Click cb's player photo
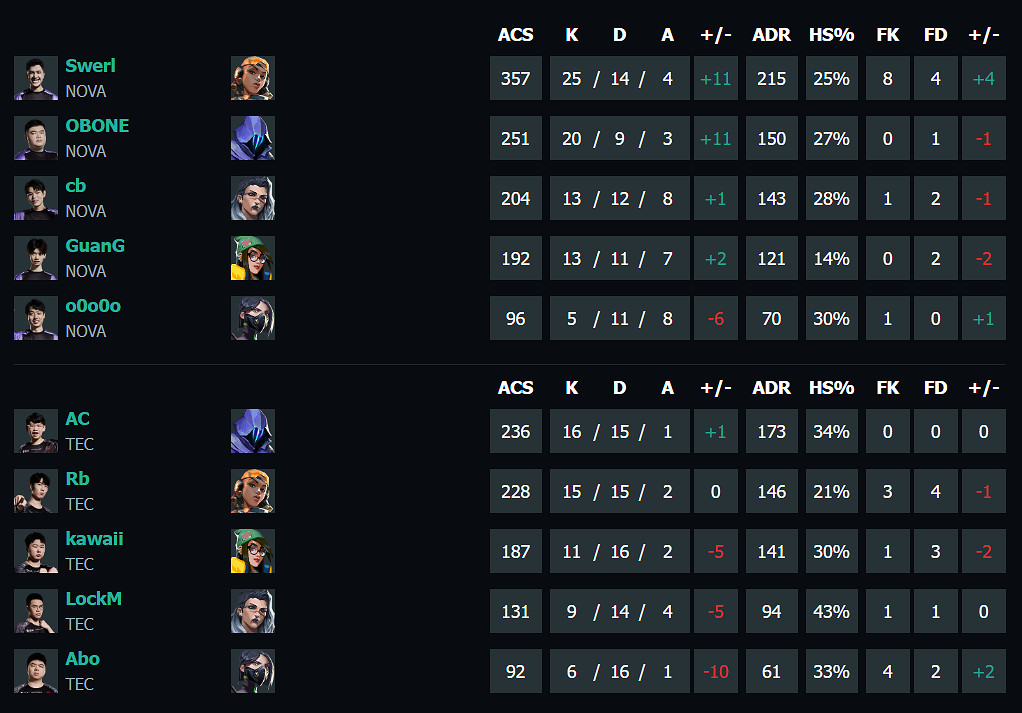The image size is (1022, 713). [x=36, y=198]
